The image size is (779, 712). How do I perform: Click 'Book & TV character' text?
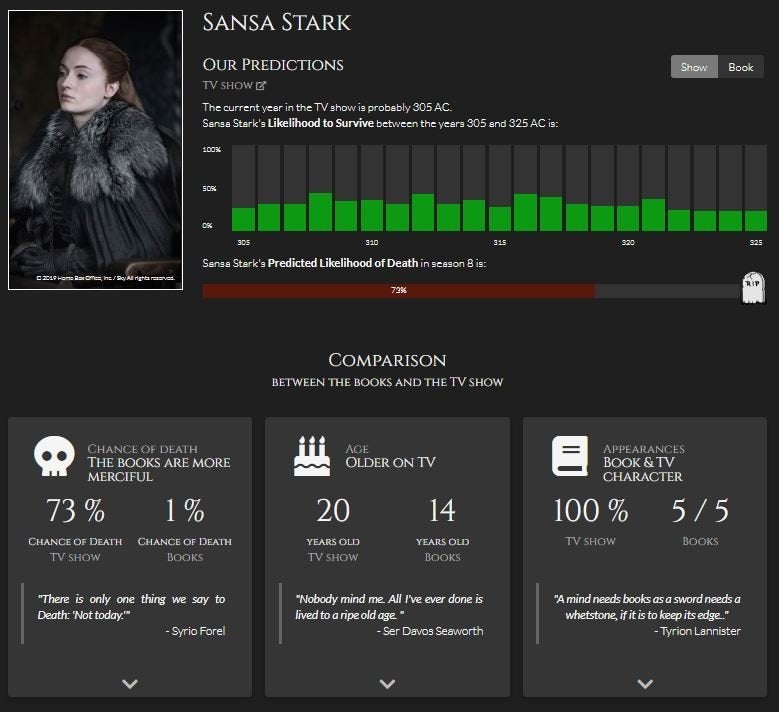[x=643, y=470]
